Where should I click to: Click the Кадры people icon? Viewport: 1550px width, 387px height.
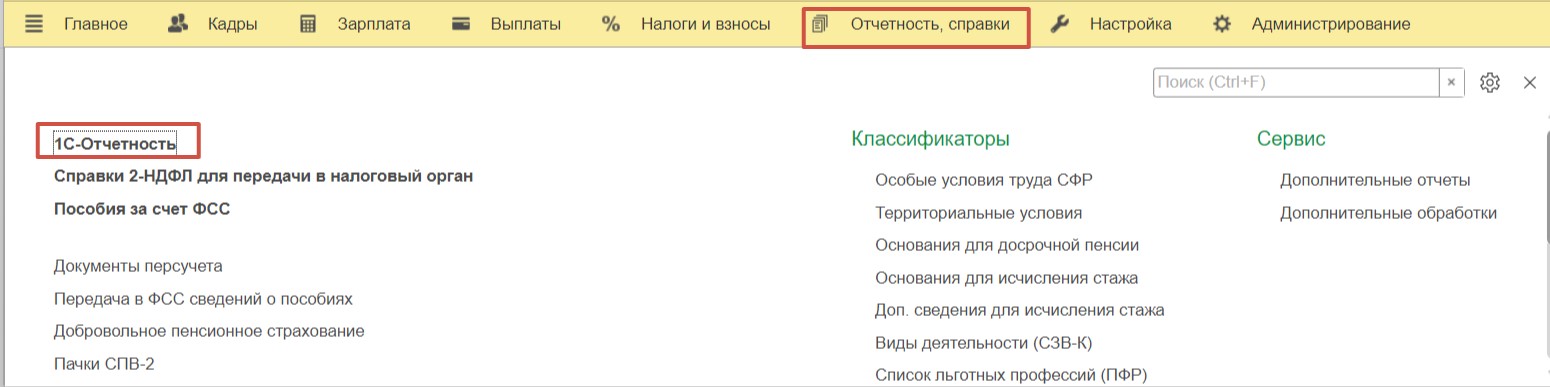tap(178, 24)
